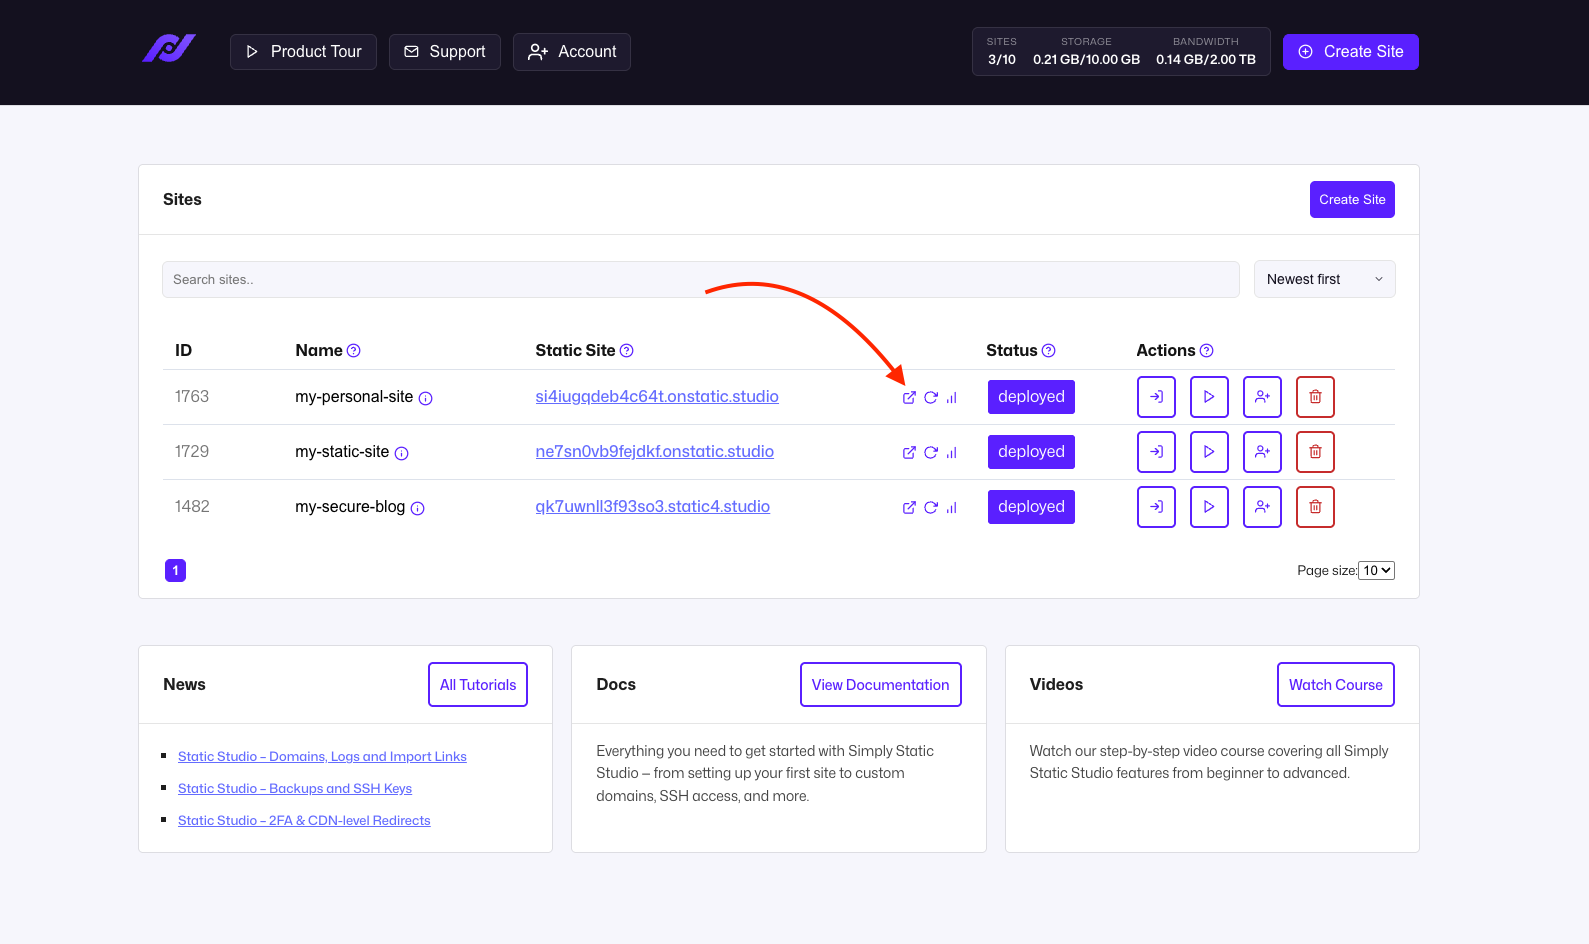This screenshot has height=944, width=1589.
Task: Click info icon beside my-personal-site name
Action: pyautogui.click(x=425, y=398)
